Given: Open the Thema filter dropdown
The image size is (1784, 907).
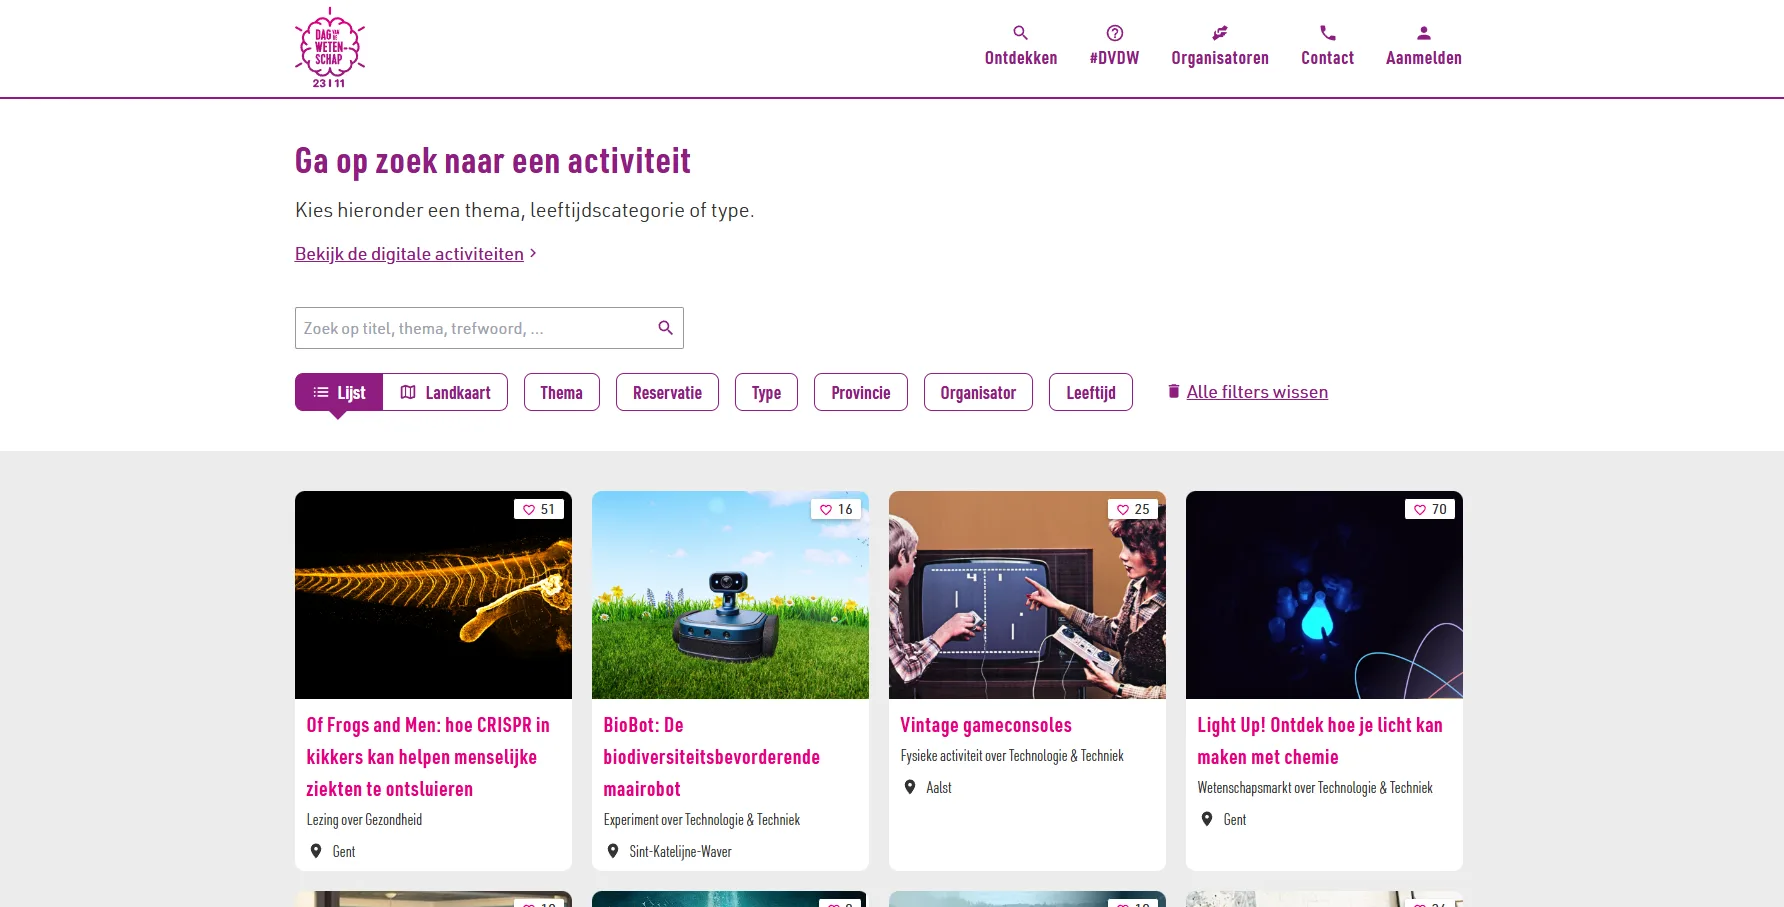Looking at the screenshot, I should click(x=561, y=392).
